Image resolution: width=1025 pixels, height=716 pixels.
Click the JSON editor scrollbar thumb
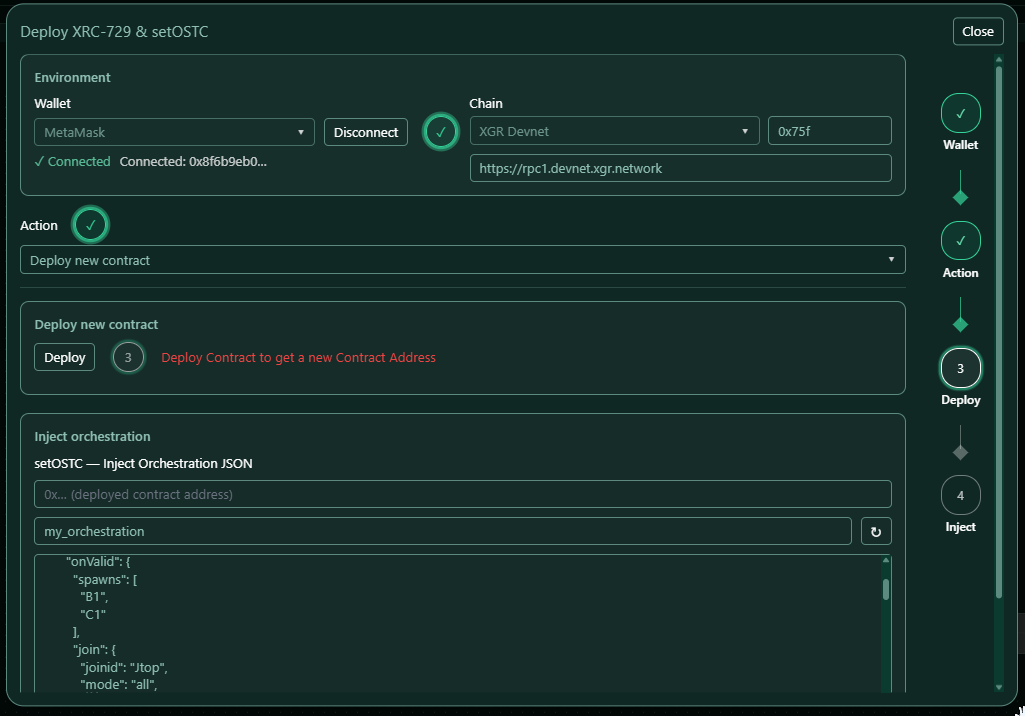coord(886,589)
